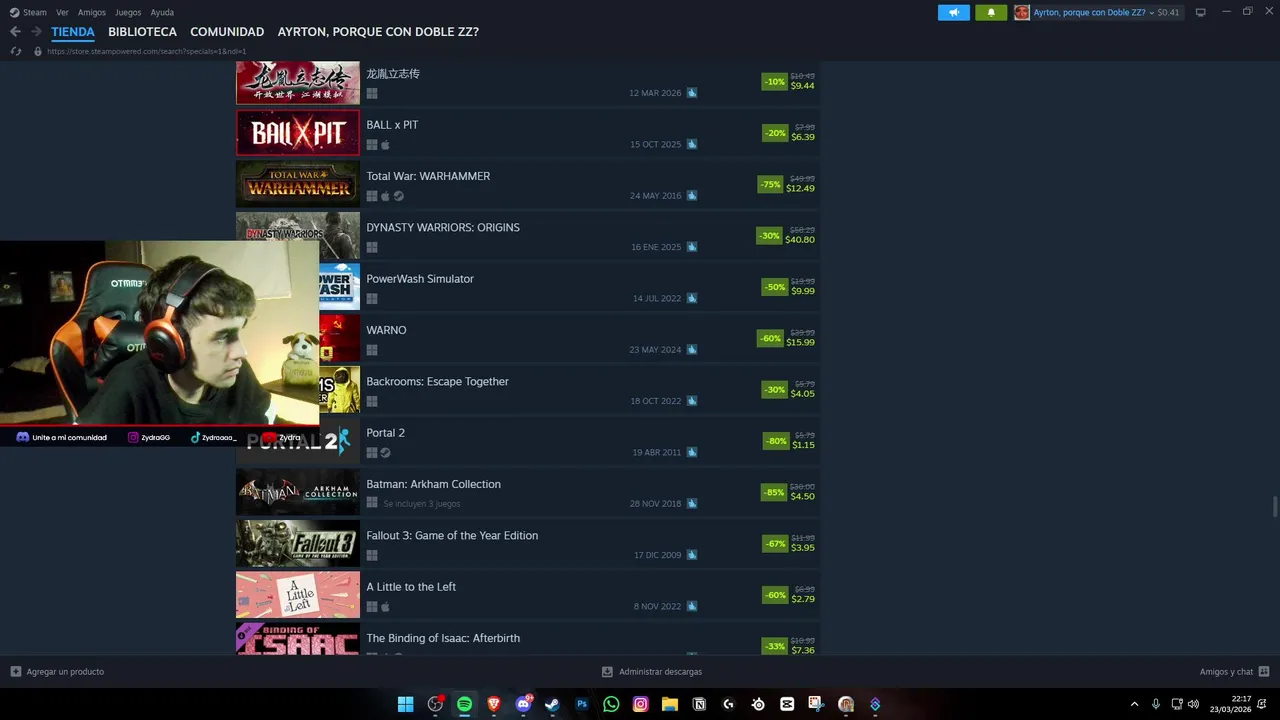Open Brave browser from the taskbar
1280x720 pixels.
493,704
